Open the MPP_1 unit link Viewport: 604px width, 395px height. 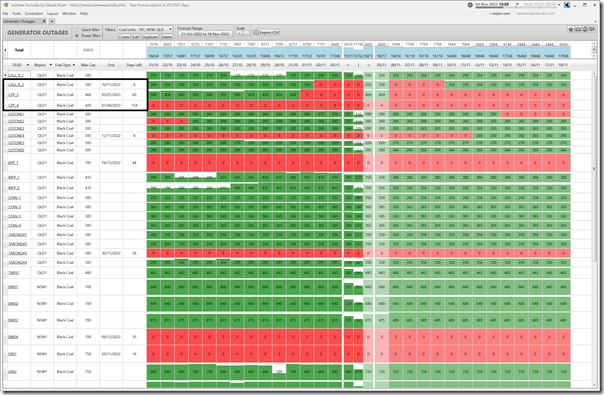coord(14,178)
